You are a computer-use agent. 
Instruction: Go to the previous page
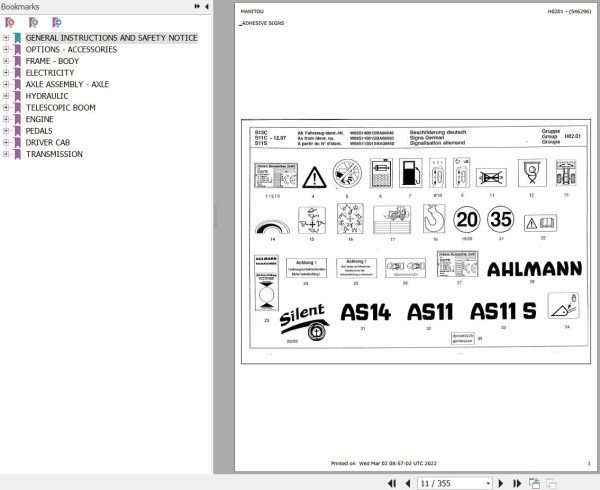[x=408, y=483]
